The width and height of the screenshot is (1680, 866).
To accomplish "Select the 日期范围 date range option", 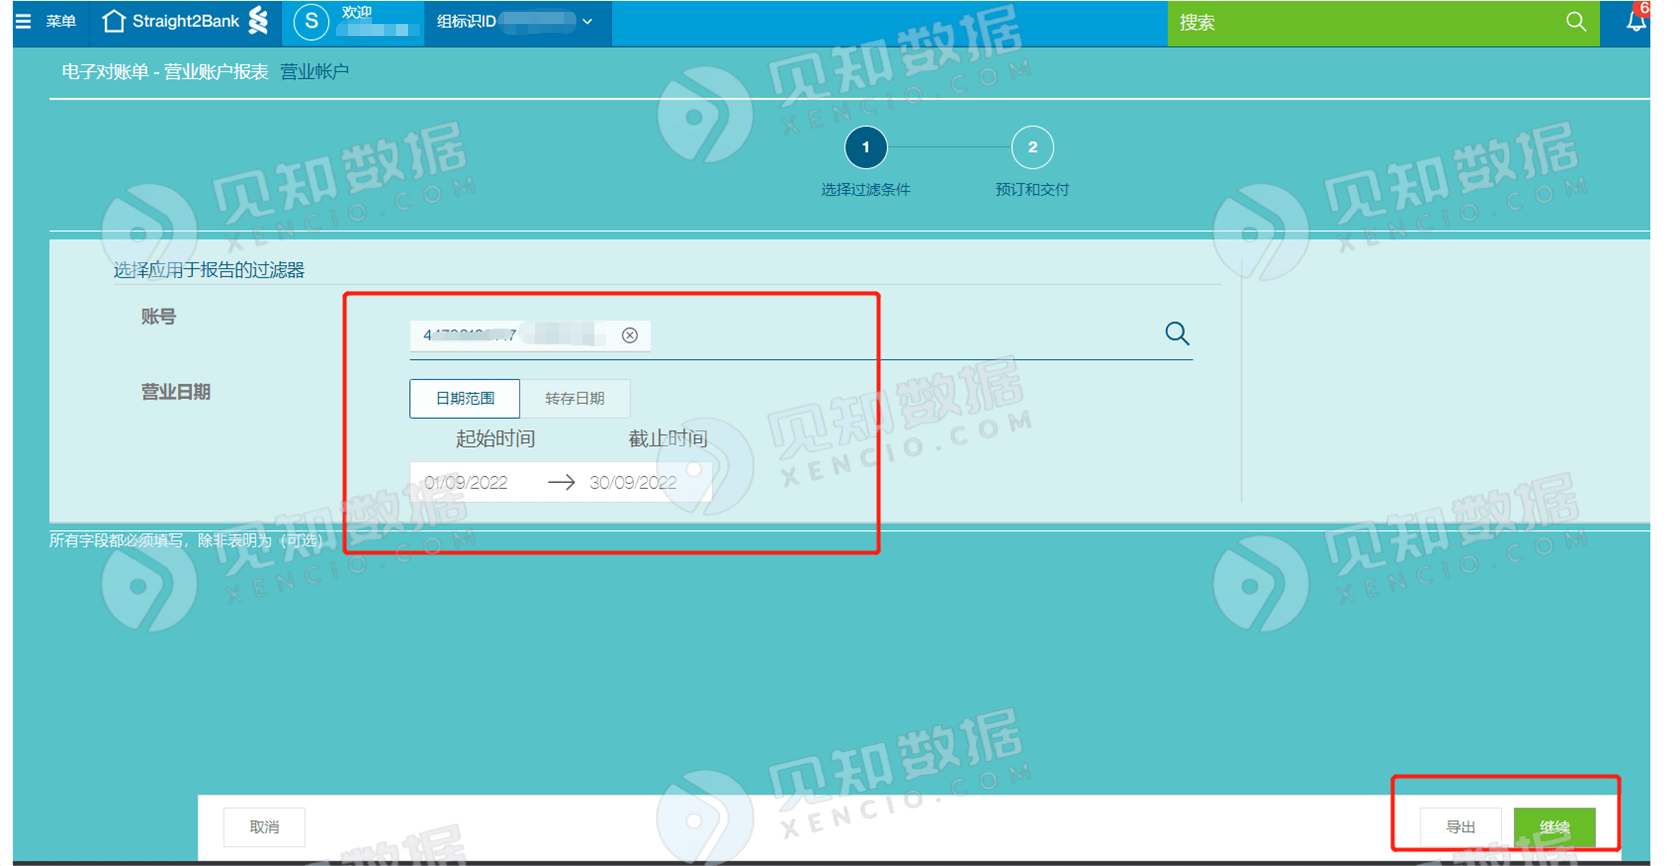I will [x=465, y=398].
